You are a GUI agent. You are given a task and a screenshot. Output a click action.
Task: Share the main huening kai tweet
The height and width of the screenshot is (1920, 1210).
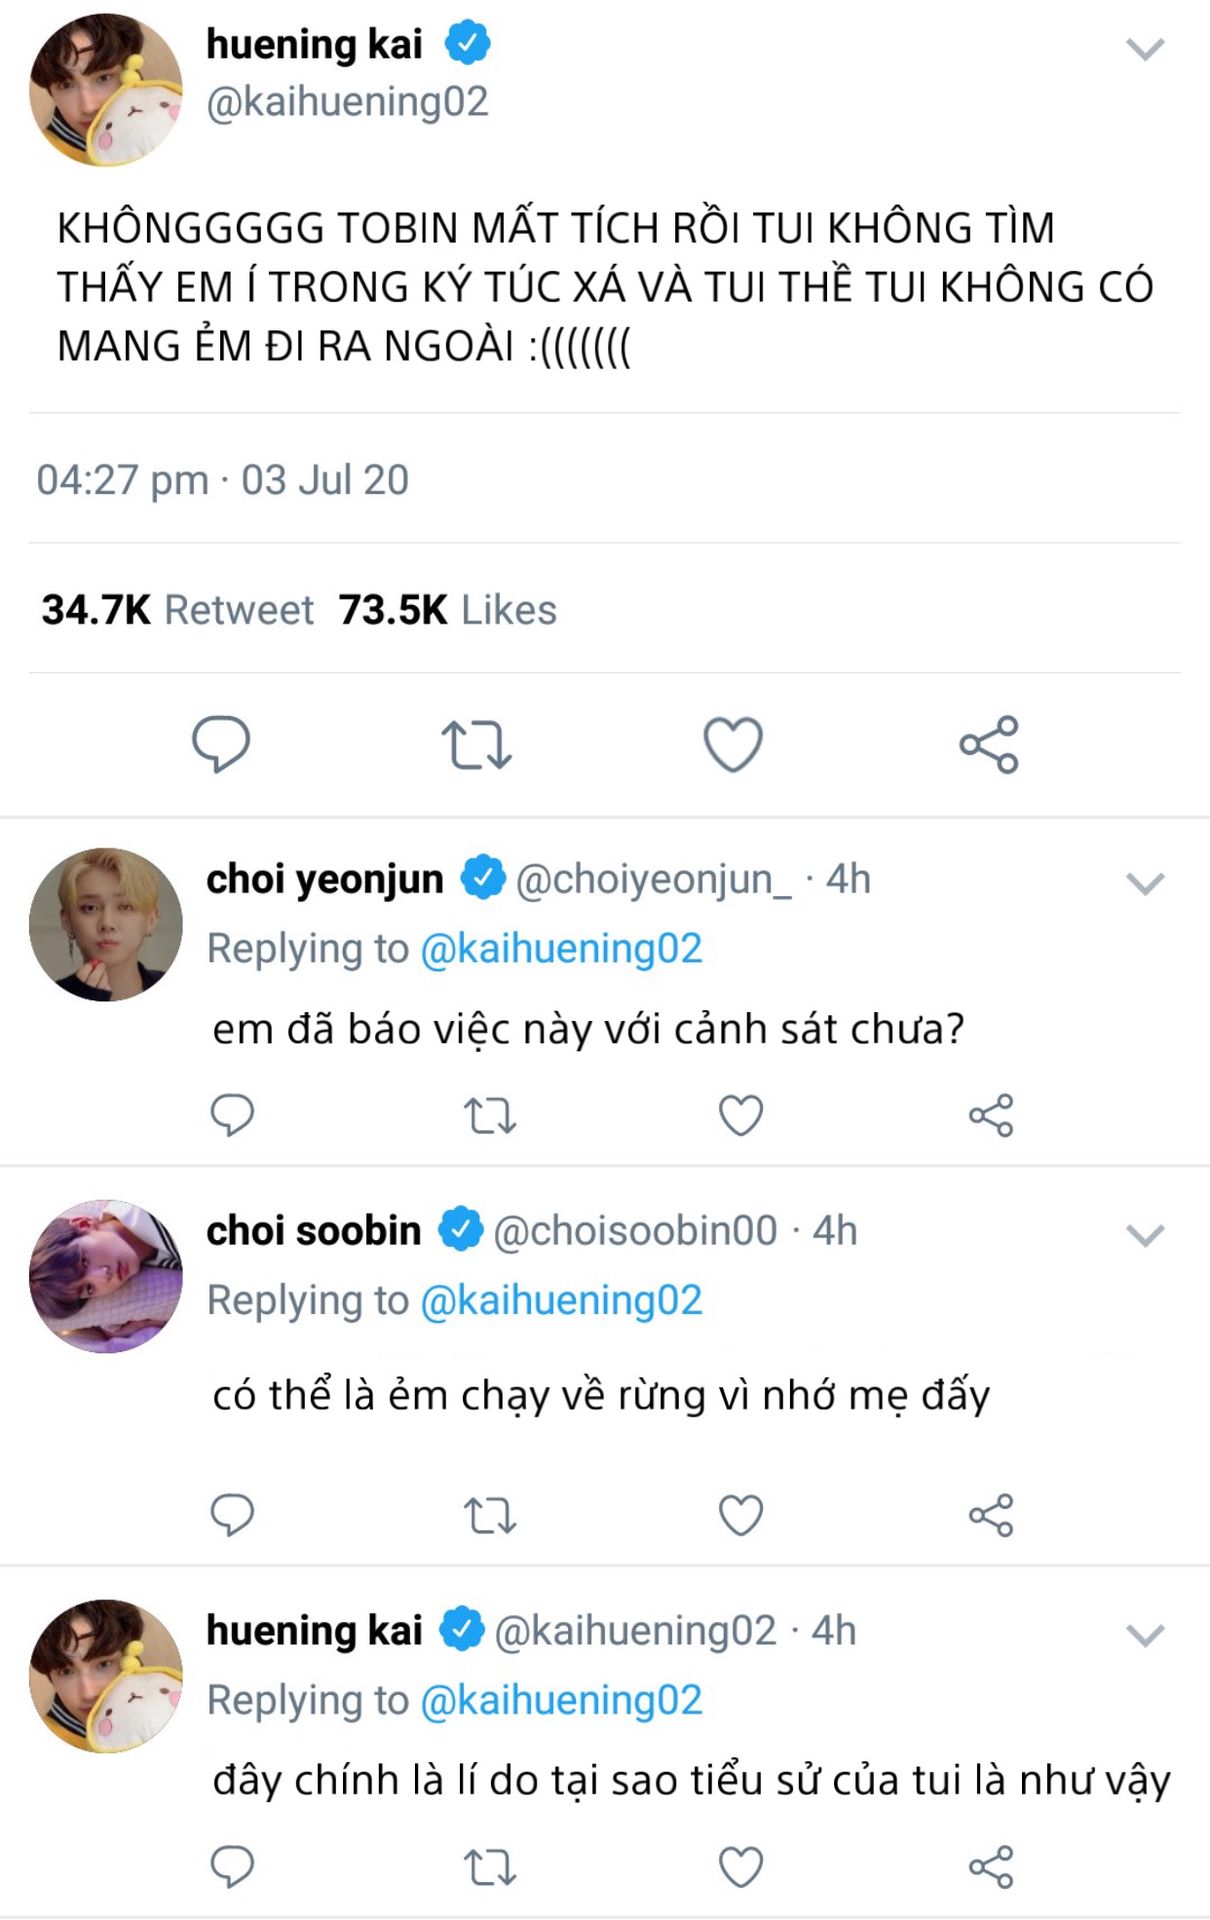[x=989, y=744]
